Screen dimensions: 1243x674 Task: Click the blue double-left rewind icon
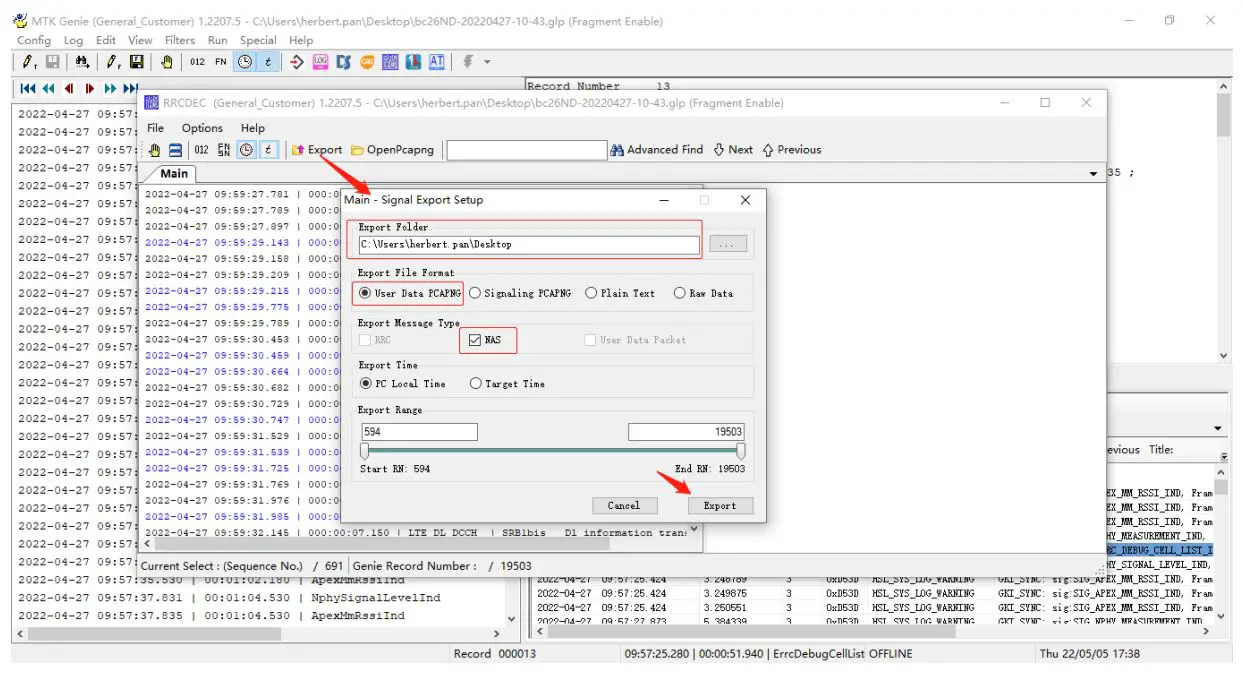(49, 88)
